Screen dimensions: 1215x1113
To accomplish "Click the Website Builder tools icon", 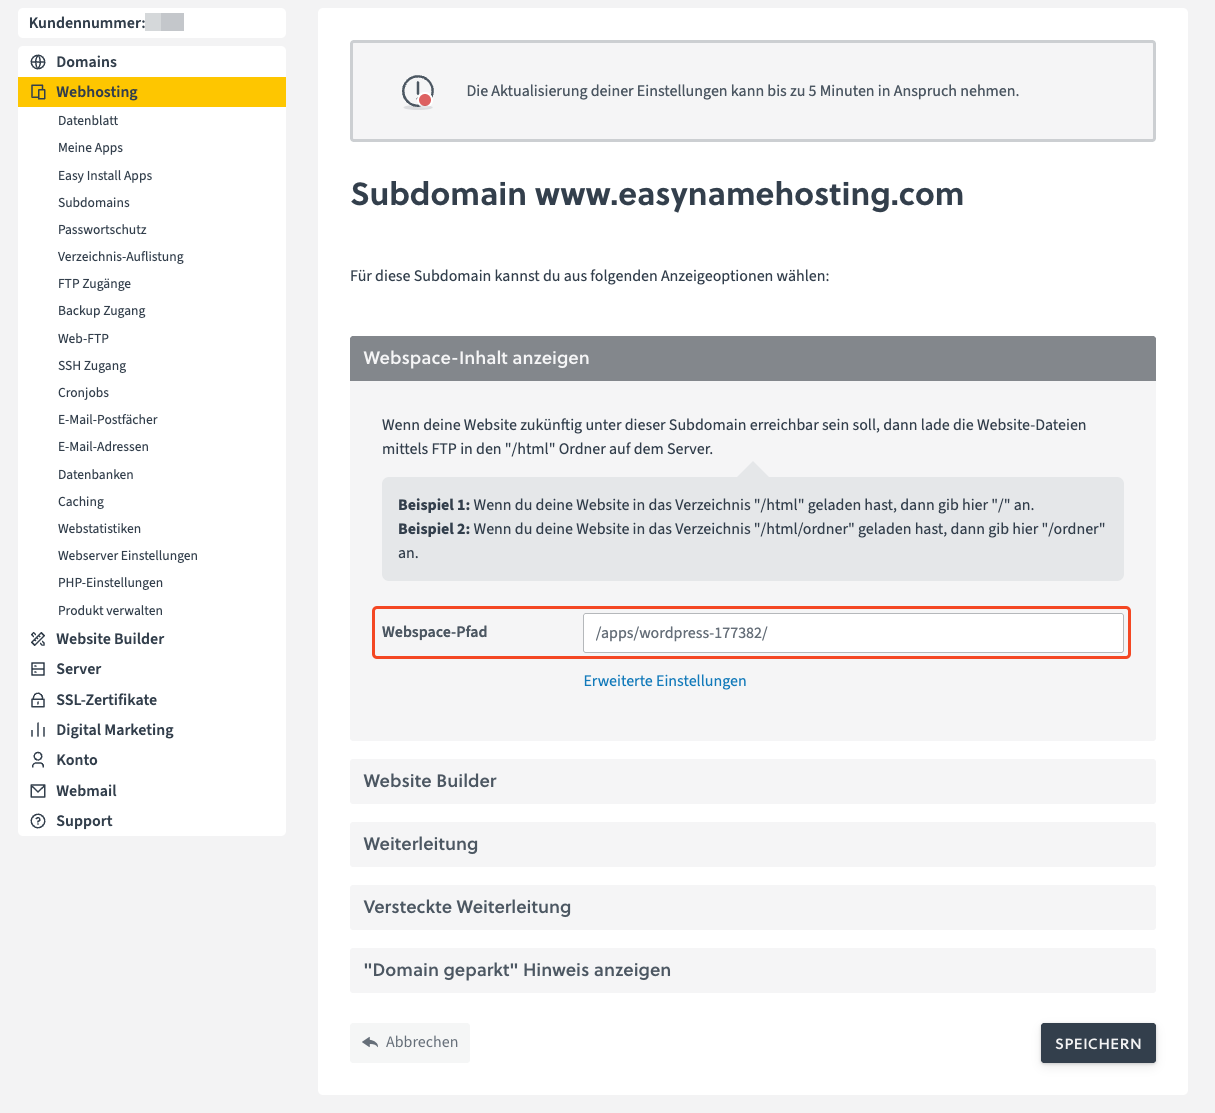I will [x=38, y=639].
